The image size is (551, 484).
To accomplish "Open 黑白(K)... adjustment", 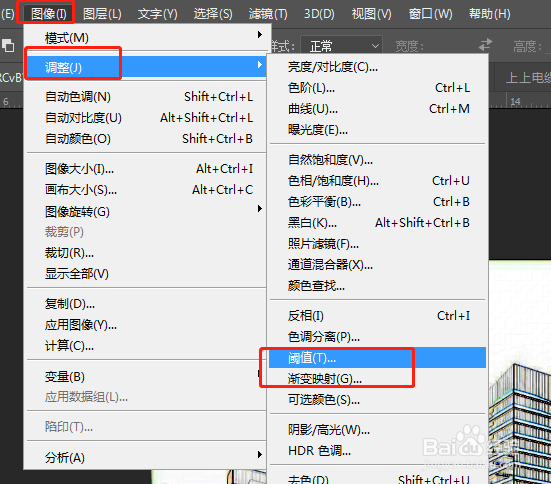I will click(x=378, y=223).
